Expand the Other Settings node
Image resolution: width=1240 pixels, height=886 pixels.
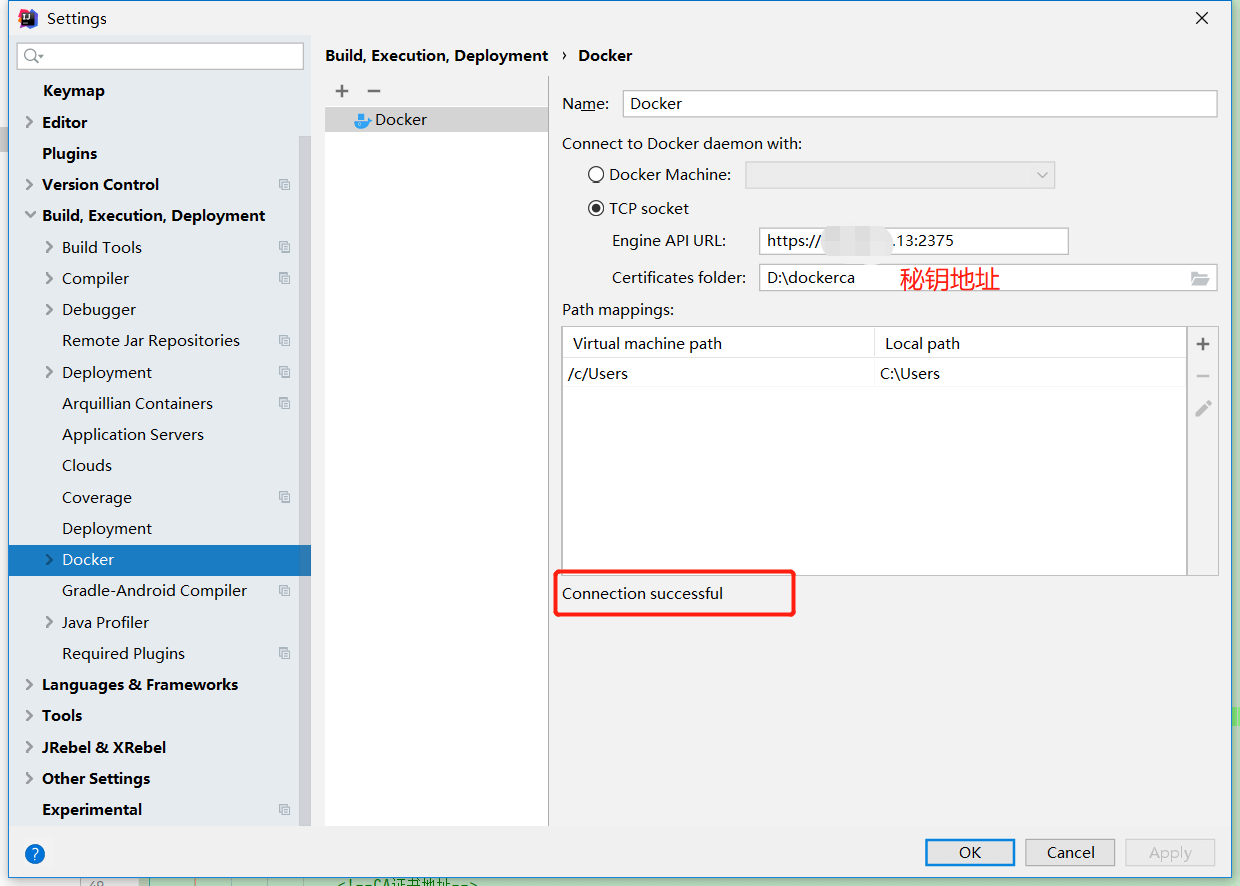(29, 779)
